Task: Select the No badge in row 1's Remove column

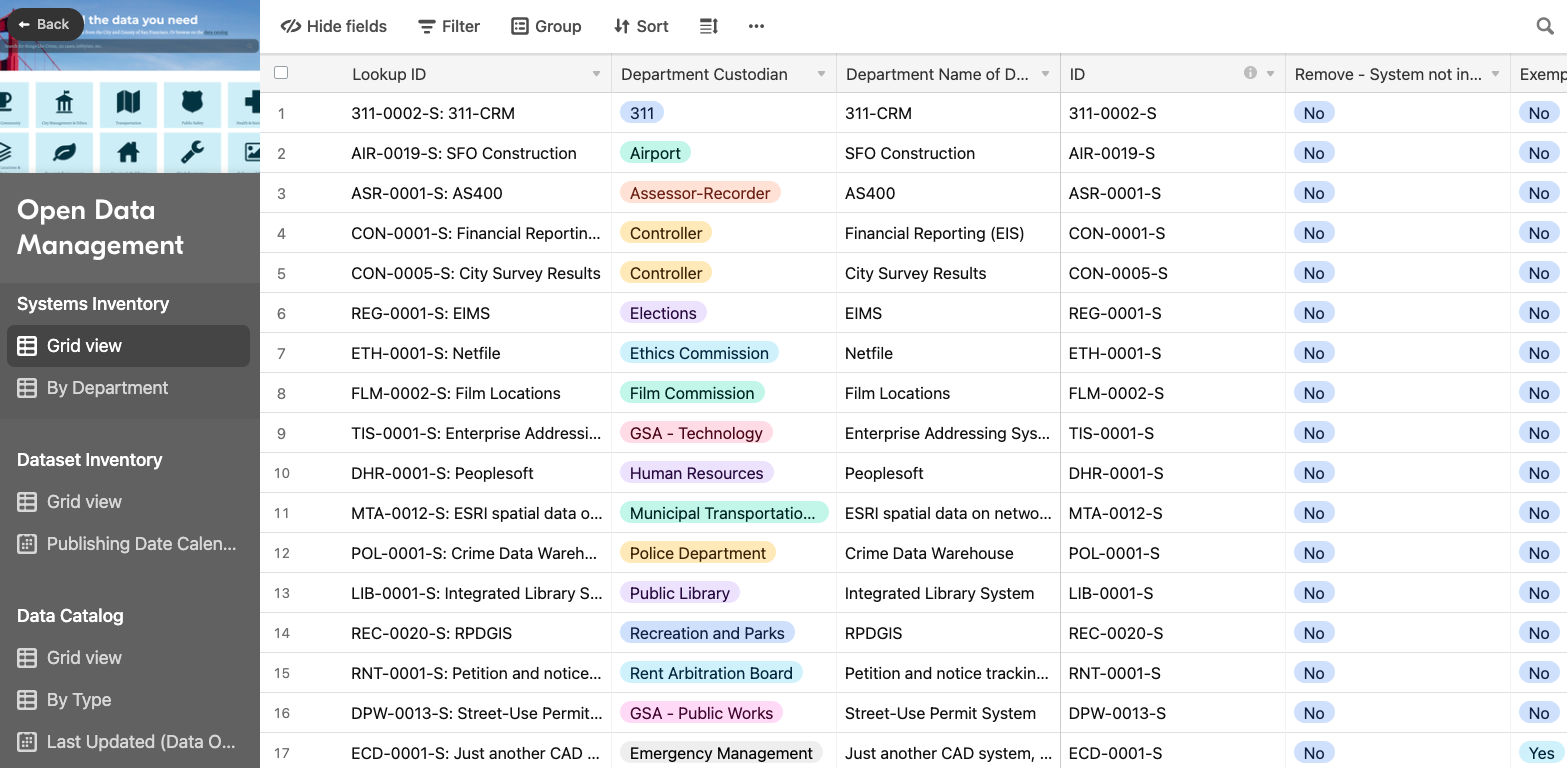Action: pos(1314,113)
